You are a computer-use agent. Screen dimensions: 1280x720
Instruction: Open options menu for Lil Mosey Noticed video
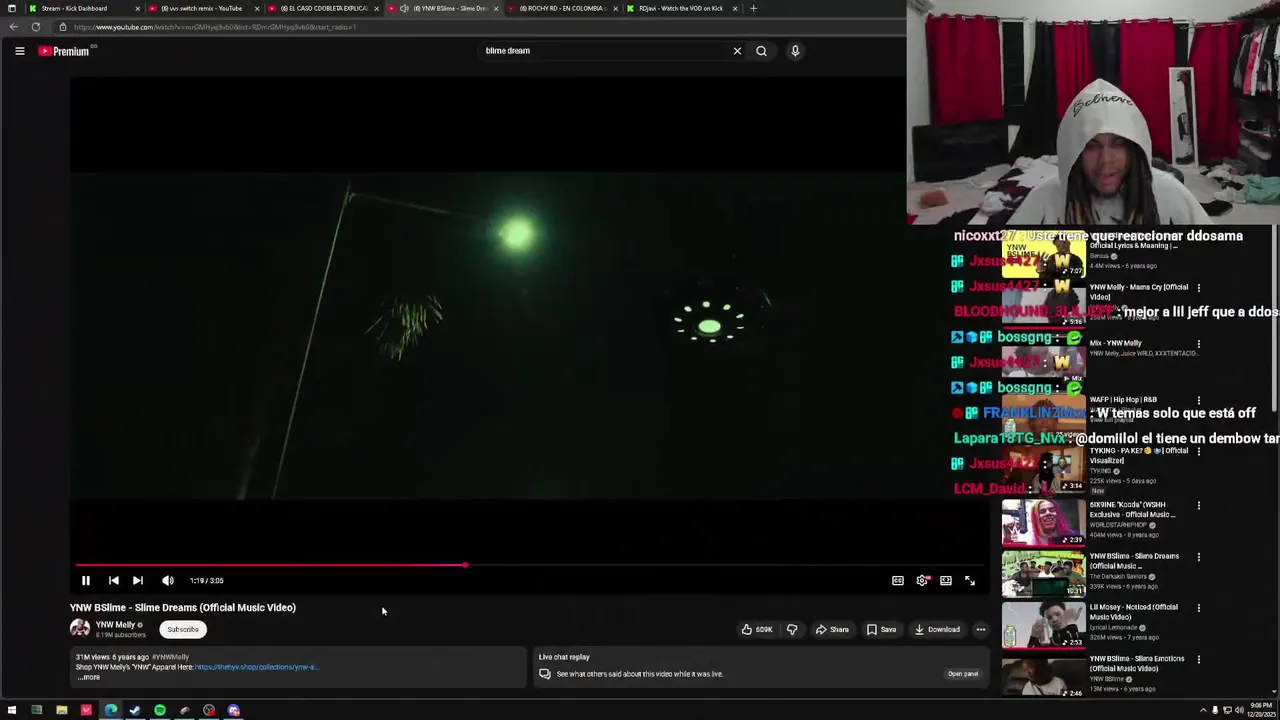pyautogui.click(x=1199, y=608)
